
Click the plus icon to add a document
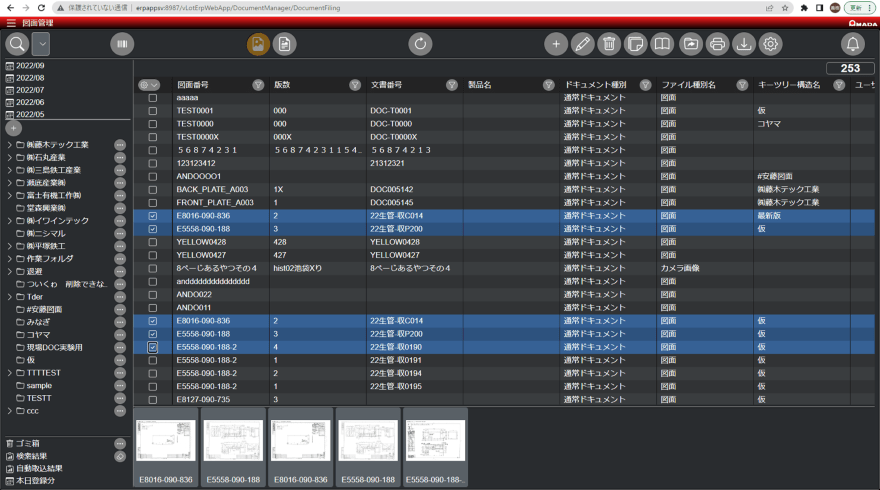556,44
